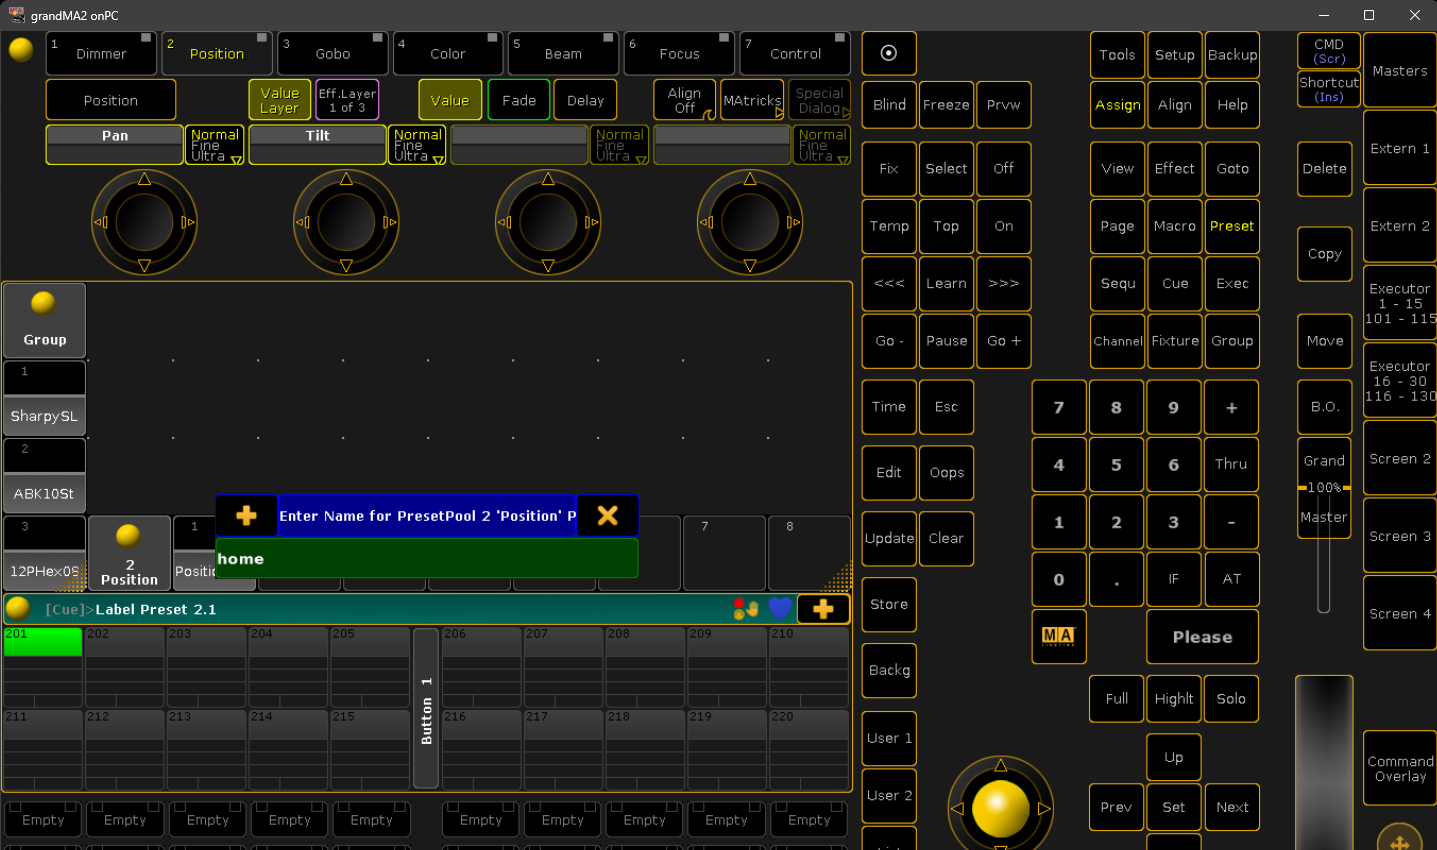Switch to the Control preset tab
Image resolution: width=1437 pixels, height=850 pixels.
(795, 53)
